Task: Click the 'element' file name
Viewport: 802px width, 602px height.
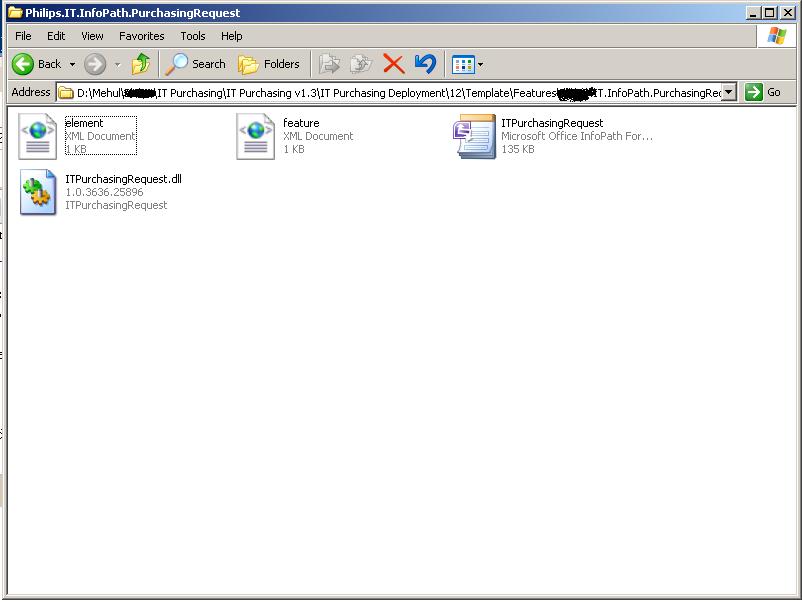Action: coord(84,123)
